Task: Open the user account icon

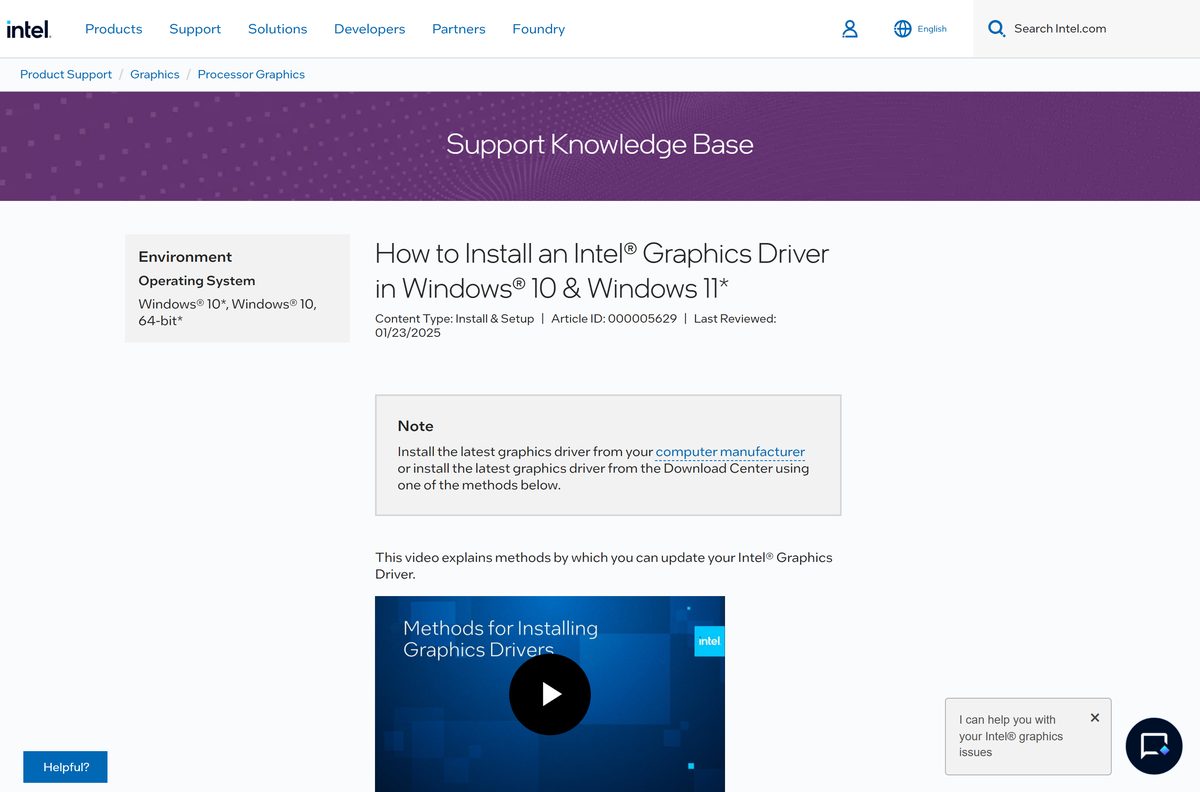Action: [850, 29]
